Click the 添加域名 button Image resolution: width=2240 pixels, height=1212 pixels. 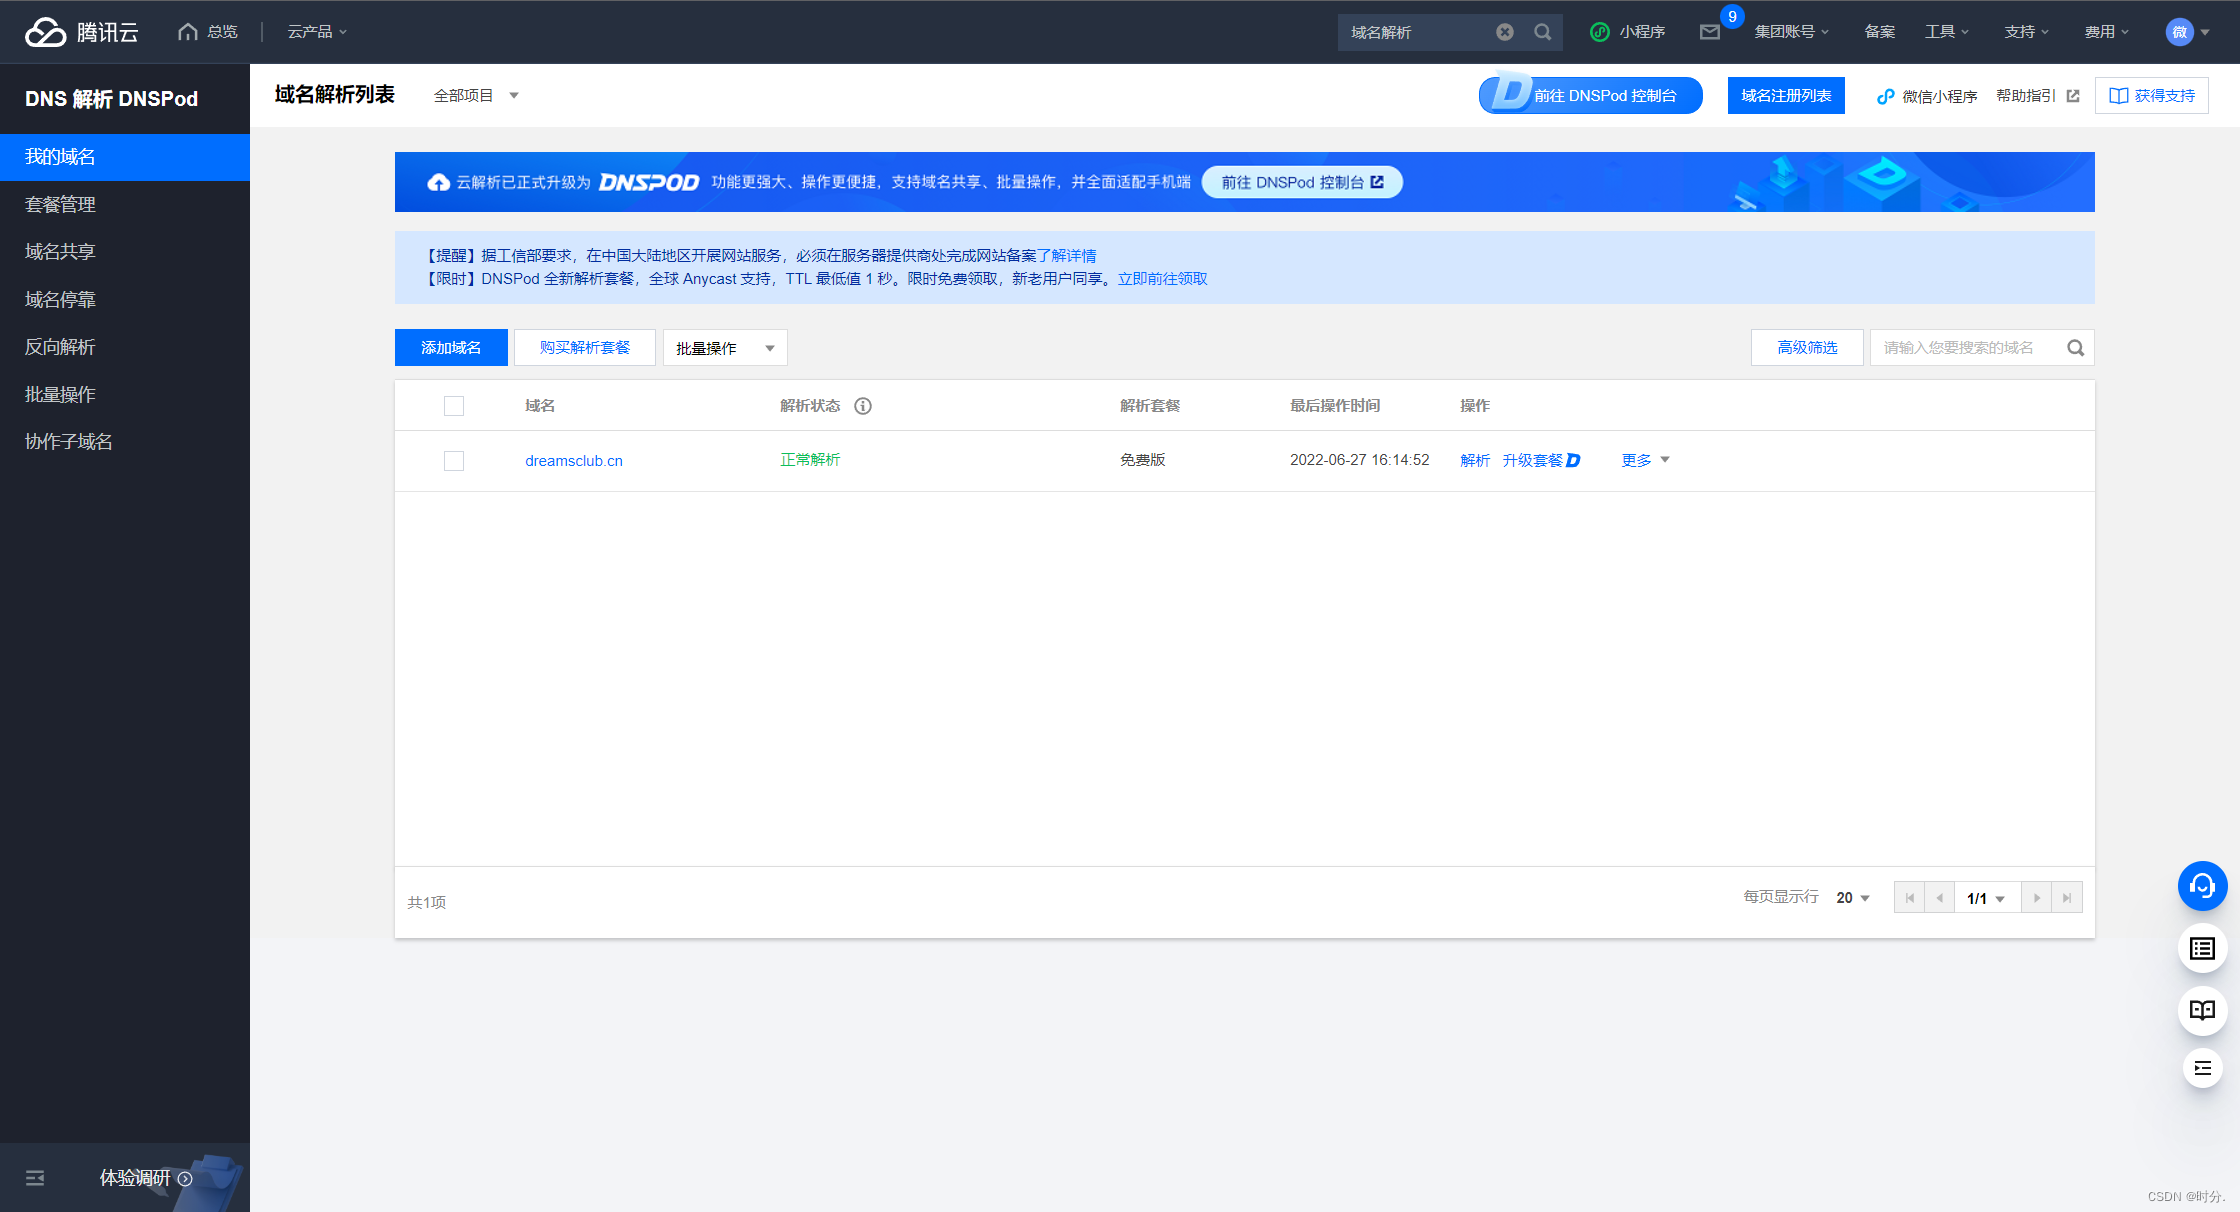(451, 348)
